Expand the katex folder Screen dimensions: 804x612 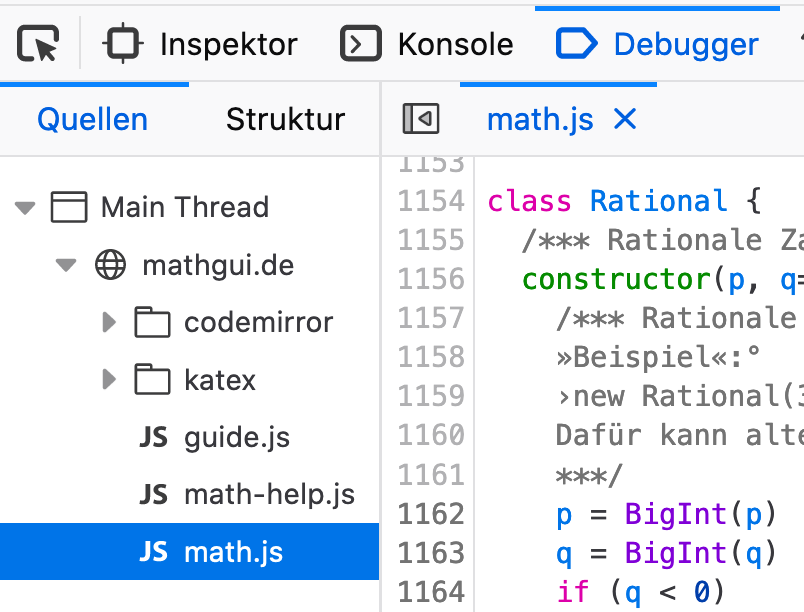click(110, 381)
